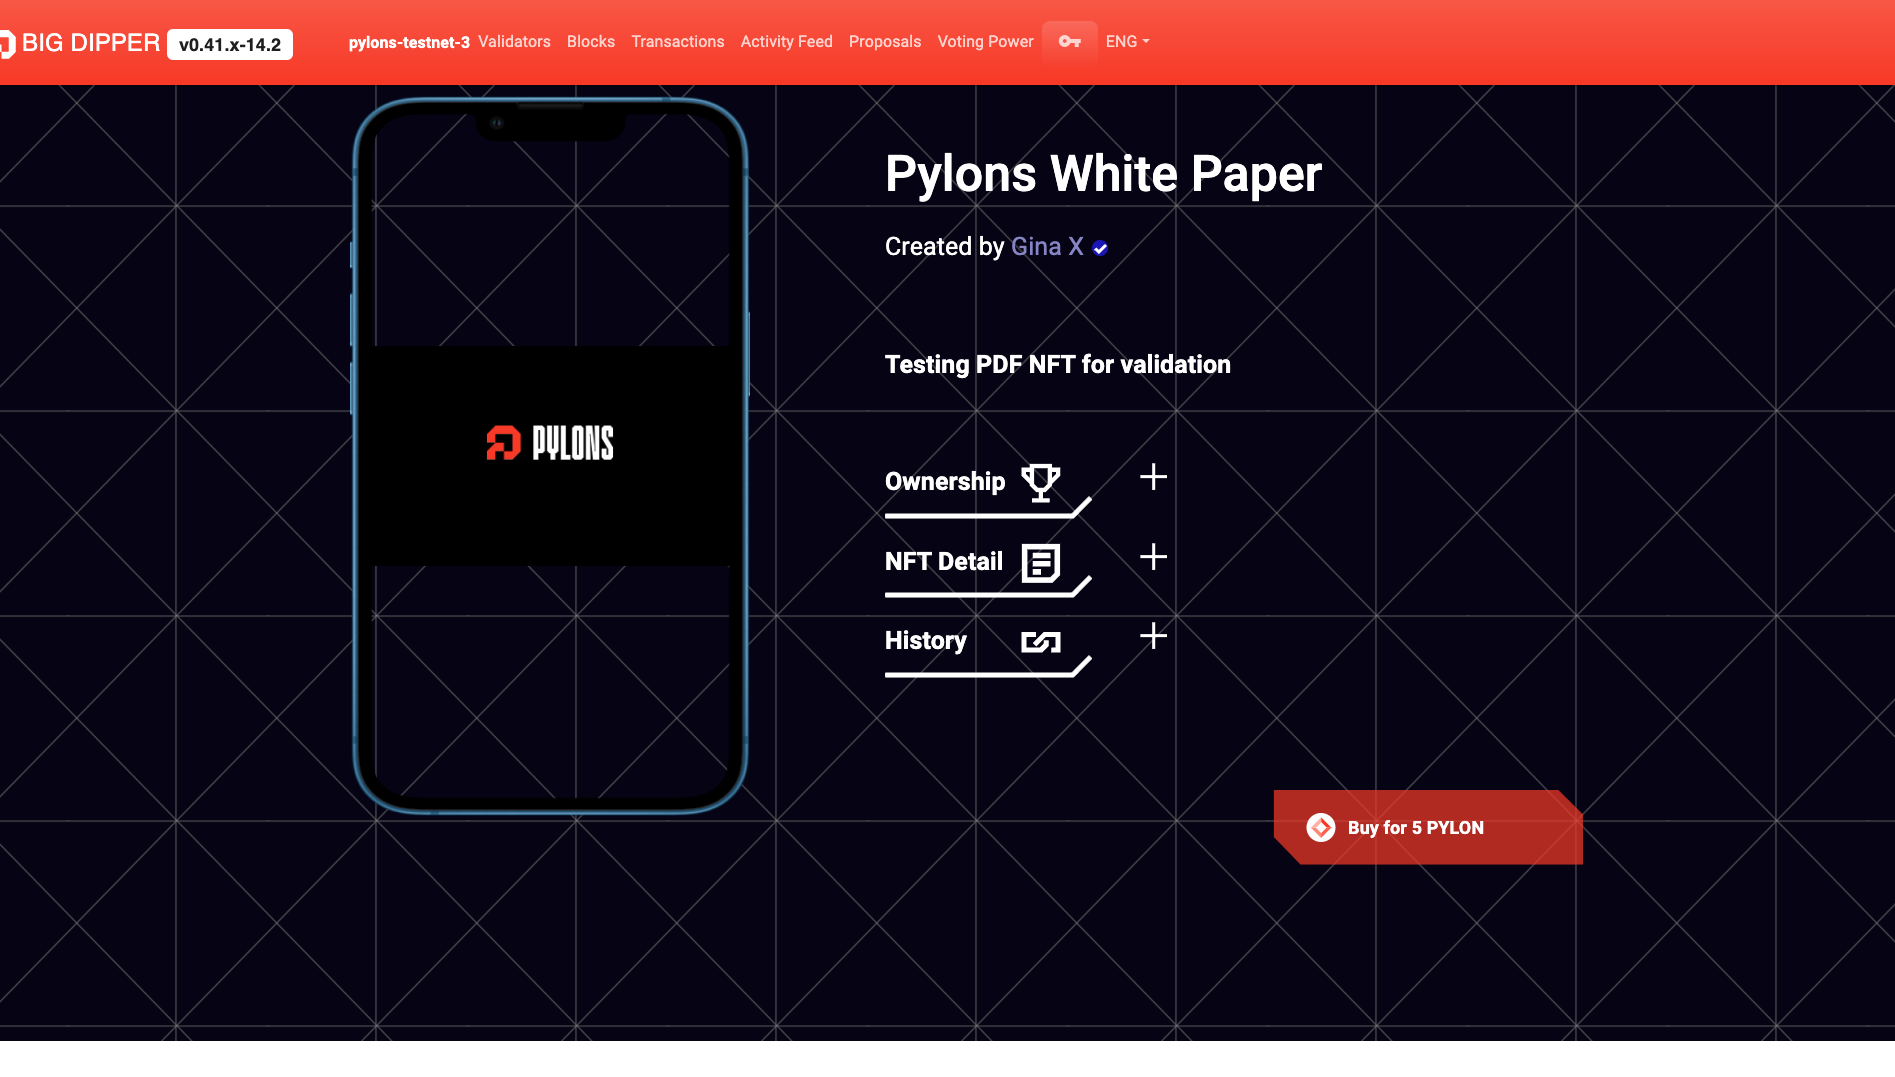The image size is (1895, 1077).
Task: Open creator Gina X's profile link
Action: 1045,246
